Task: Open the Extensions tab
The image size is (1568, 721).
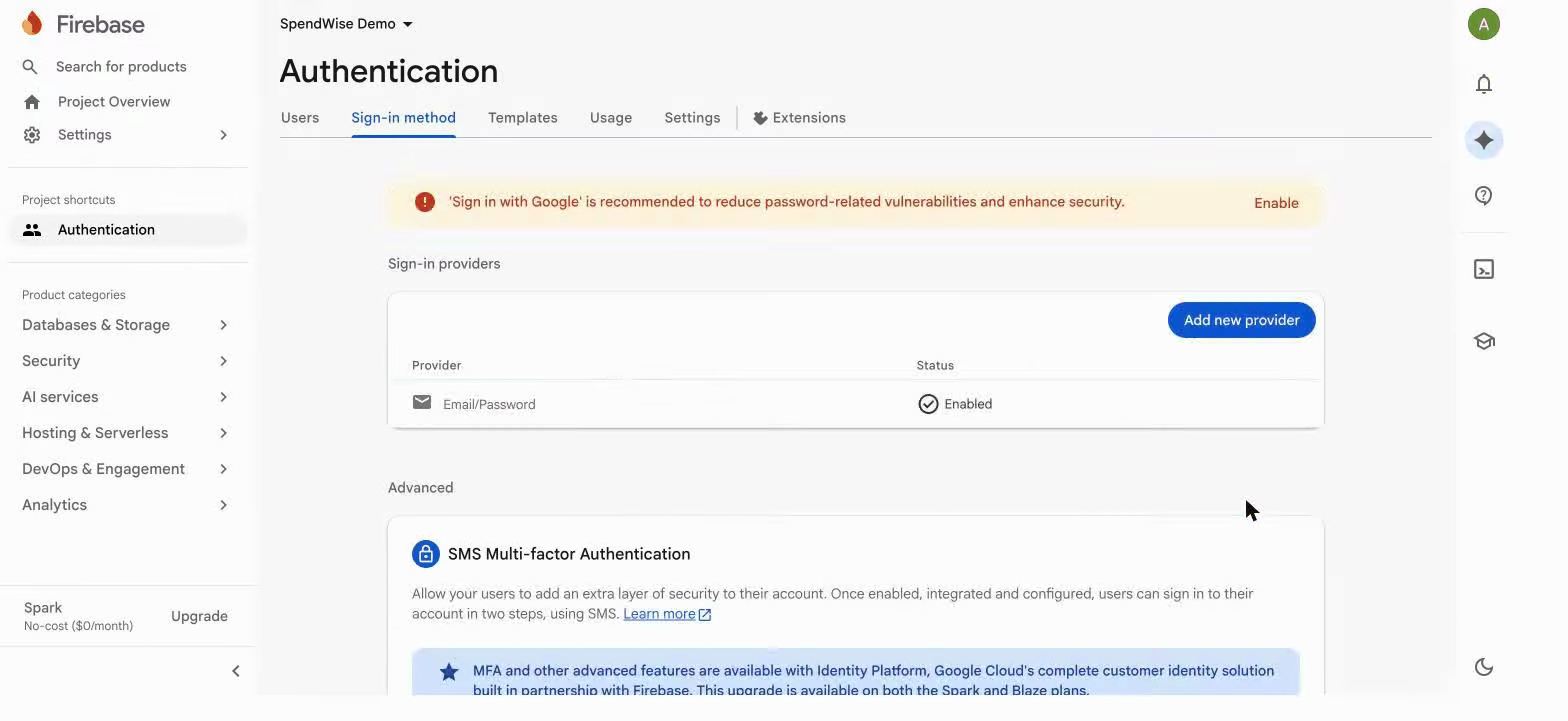Action: pos(799,118)
